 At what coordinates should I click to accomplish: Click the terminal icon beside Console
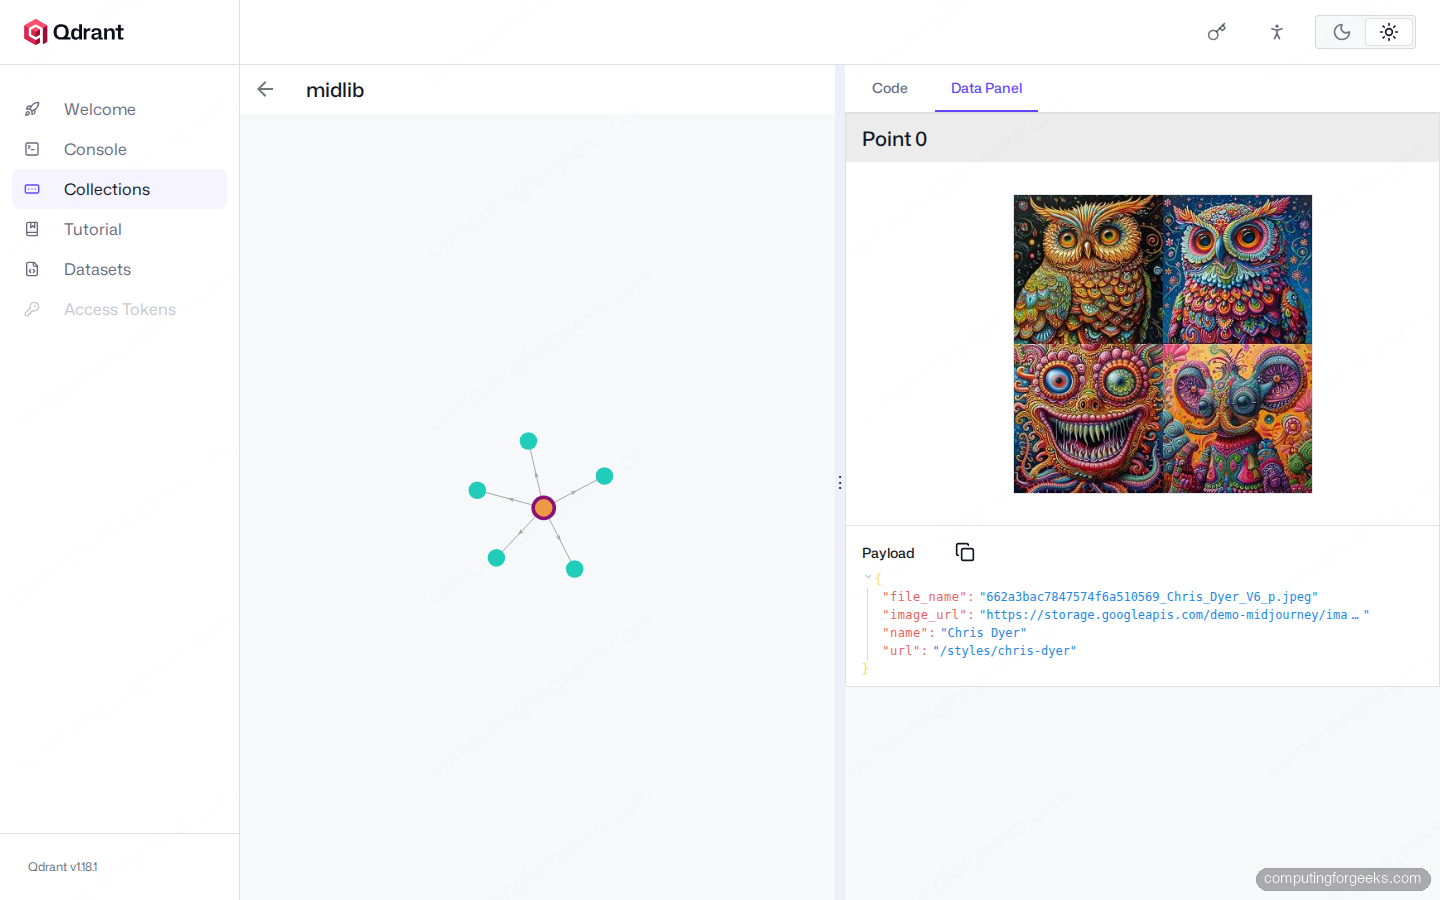[32, 149]
